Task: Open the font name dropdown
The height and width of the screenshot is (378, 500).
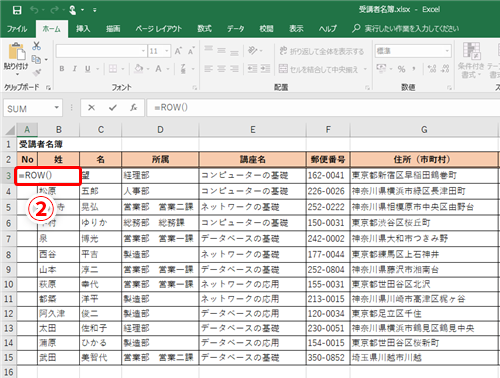Action: pyautogui.click(x=143, y=51)
